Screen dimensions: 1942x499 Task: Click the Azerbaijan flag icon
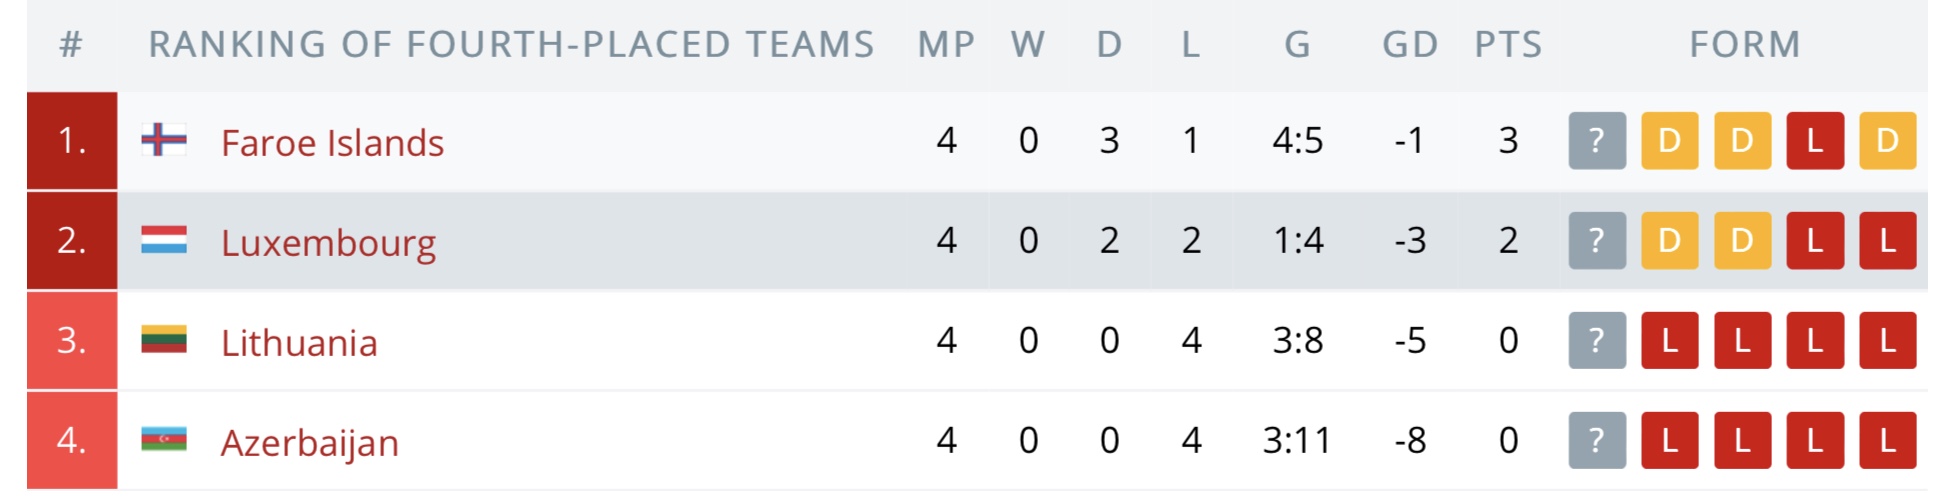[x=164, y=440]
